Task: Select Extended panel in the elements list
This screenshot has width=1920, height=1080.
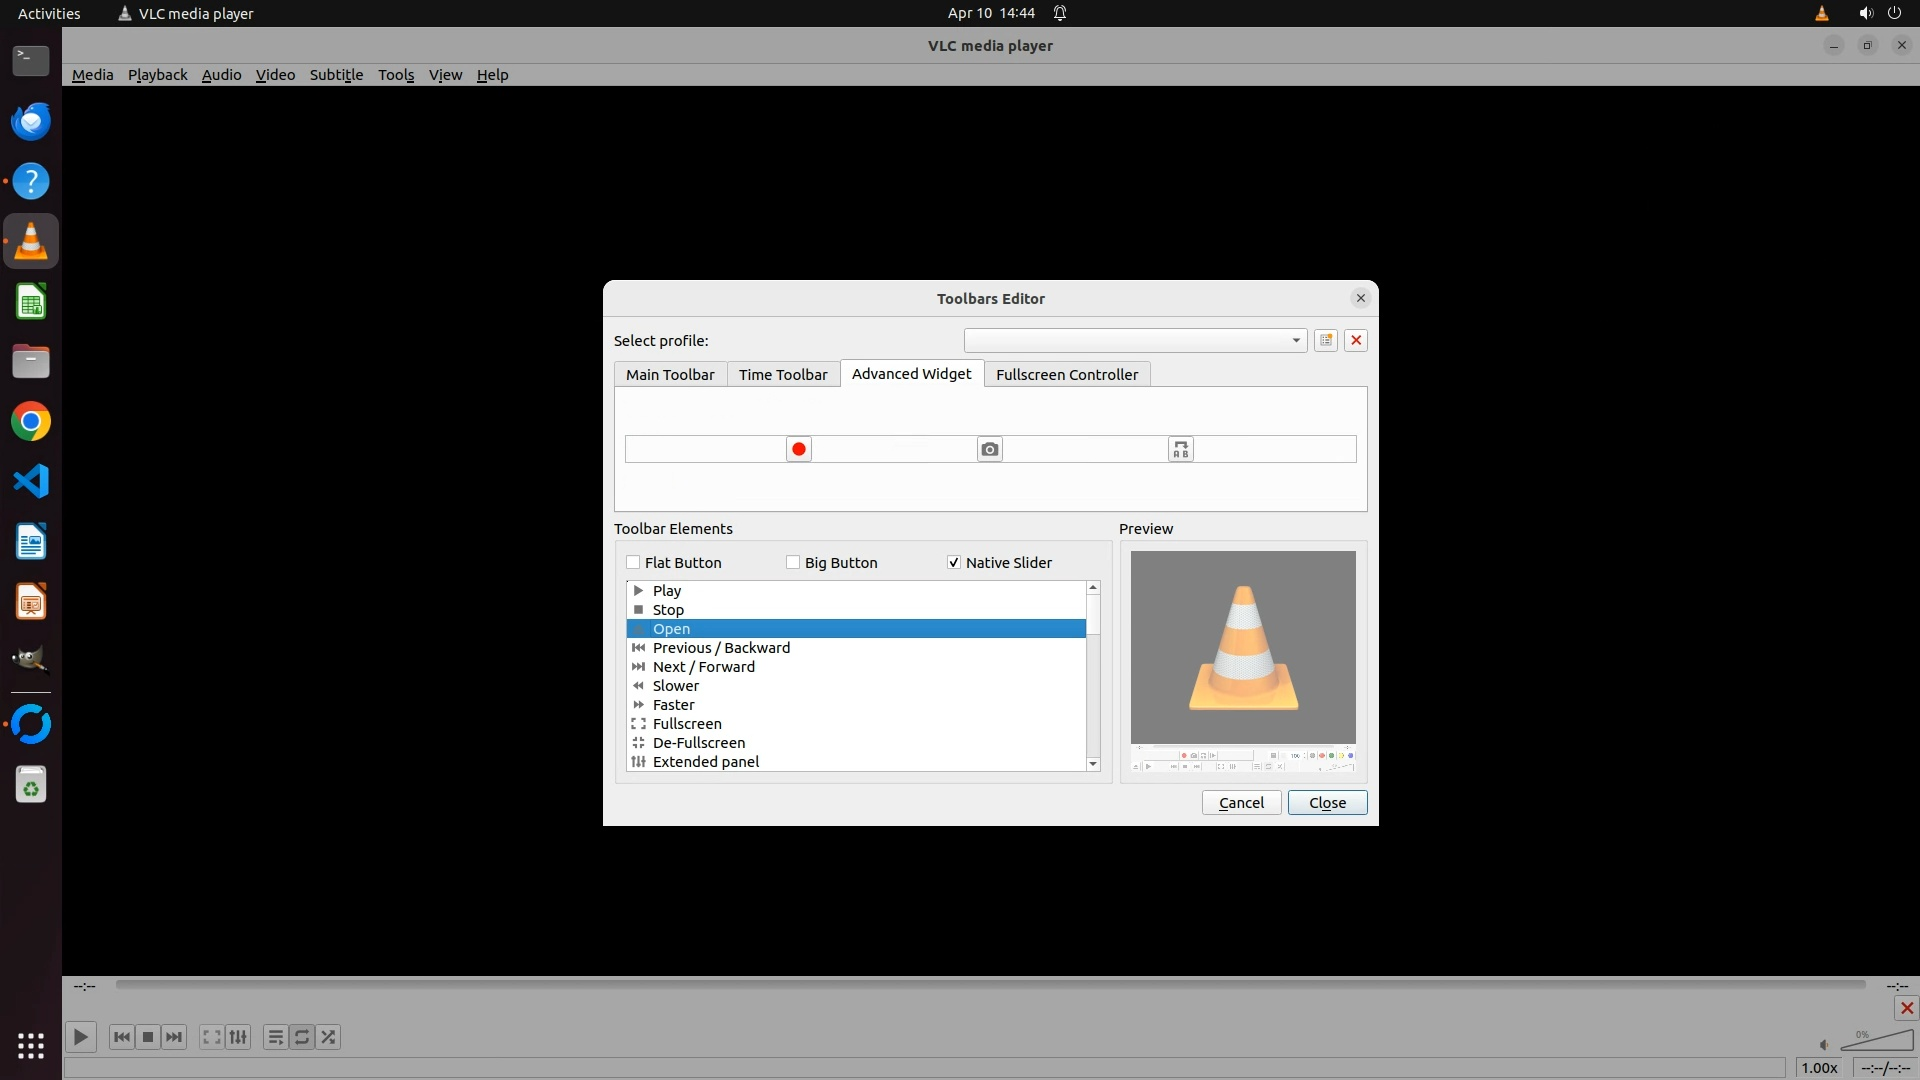Action: click(706, 761)
